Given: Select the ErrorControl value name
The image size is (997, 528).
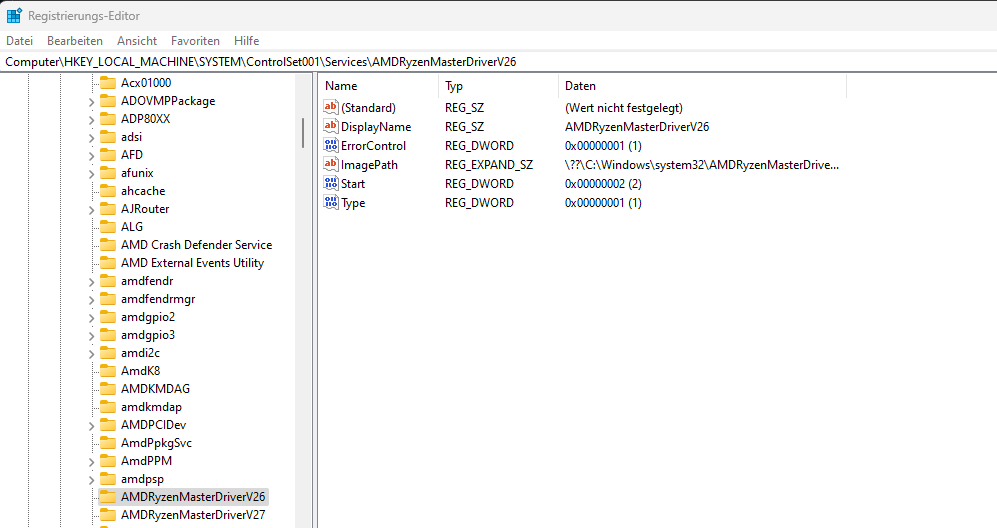Looking at the screenshot, I should pos(373,146).
